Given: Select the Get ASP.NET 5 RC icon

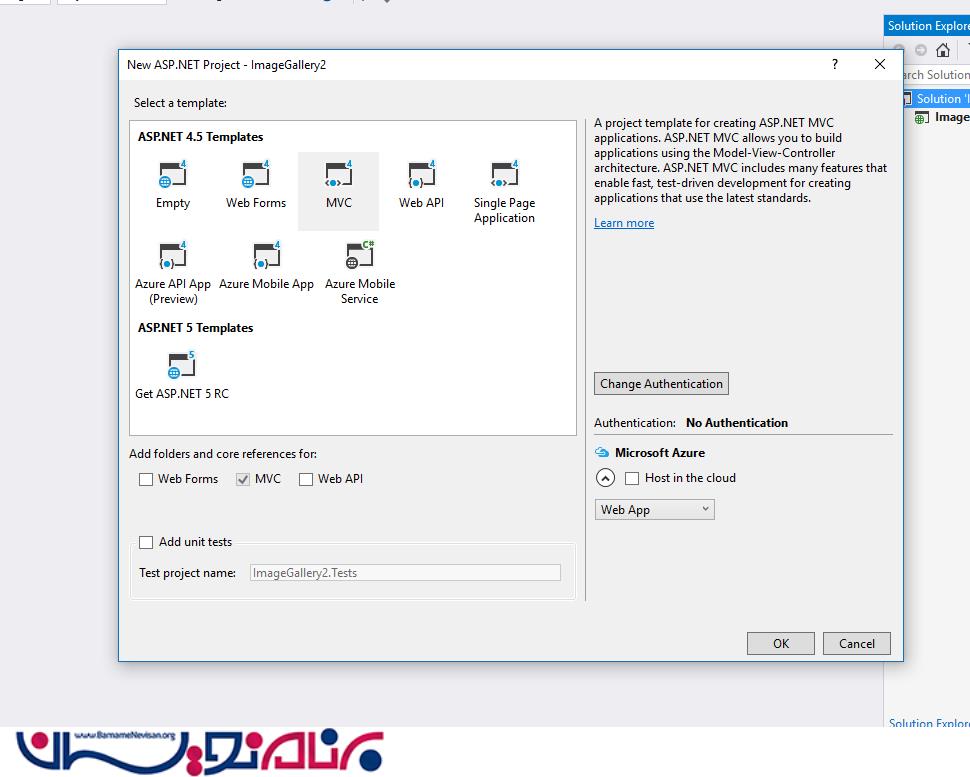Looking at the screenshot, I should [181, 365].
